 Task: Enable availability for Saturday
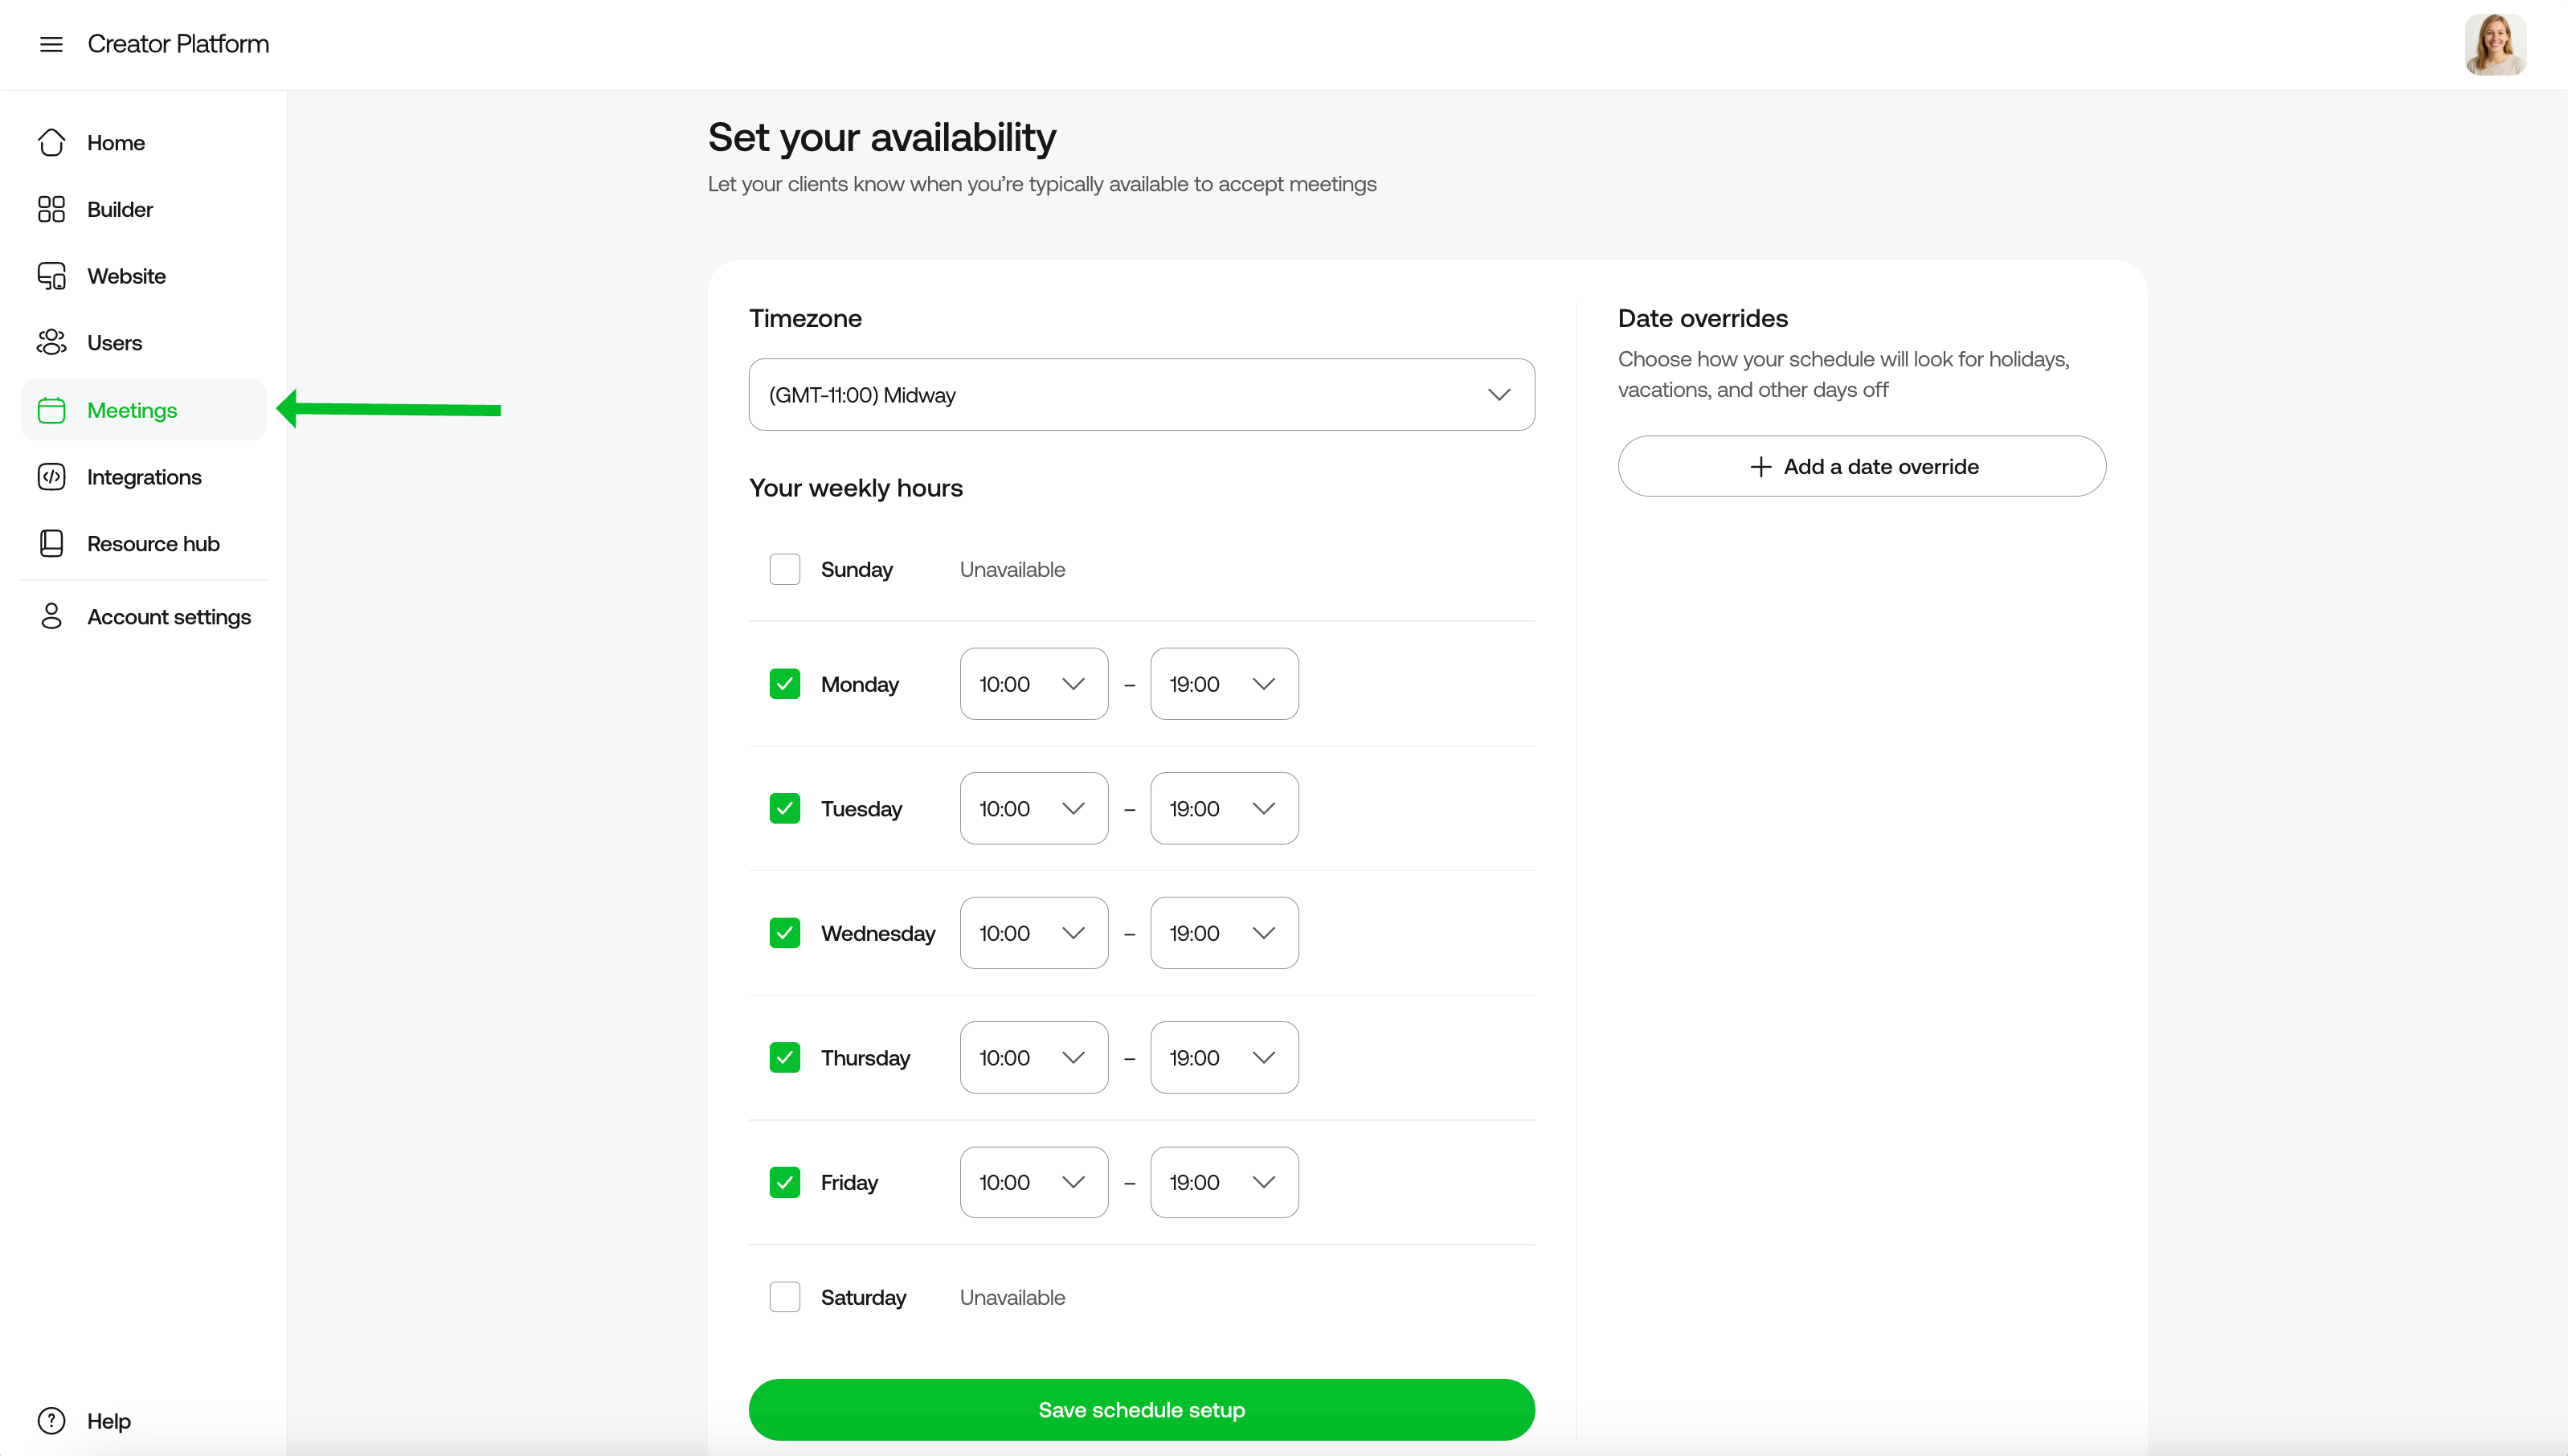(785, 1296)
